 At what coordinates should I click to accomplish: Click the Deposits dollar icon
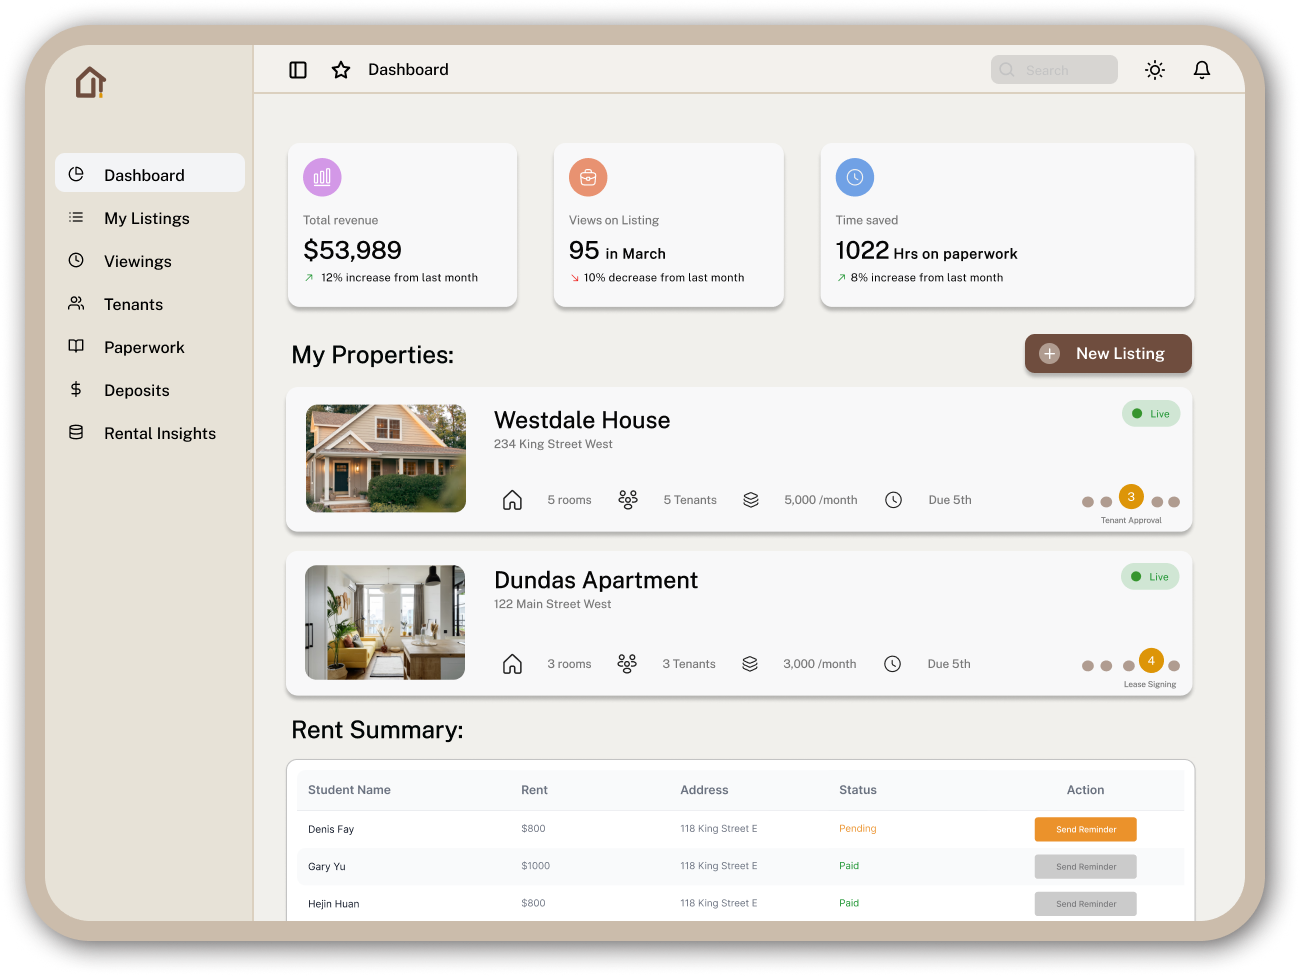[76, 389]
